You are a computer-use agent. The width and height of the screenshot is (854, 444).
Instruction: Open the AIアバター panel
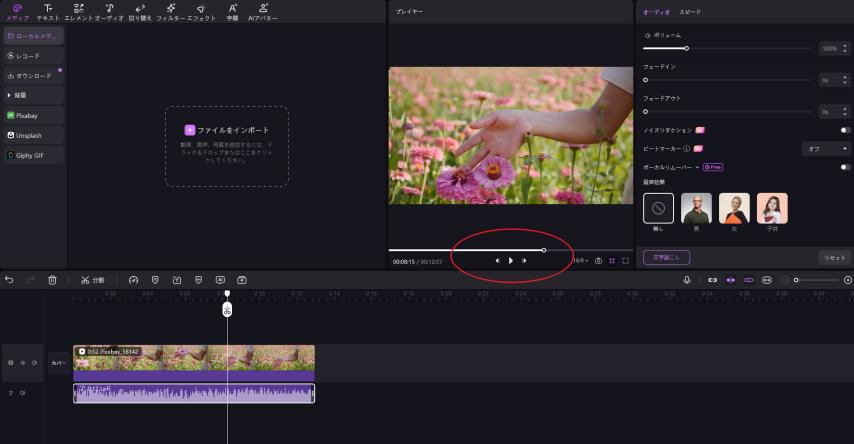pos(263,12)
